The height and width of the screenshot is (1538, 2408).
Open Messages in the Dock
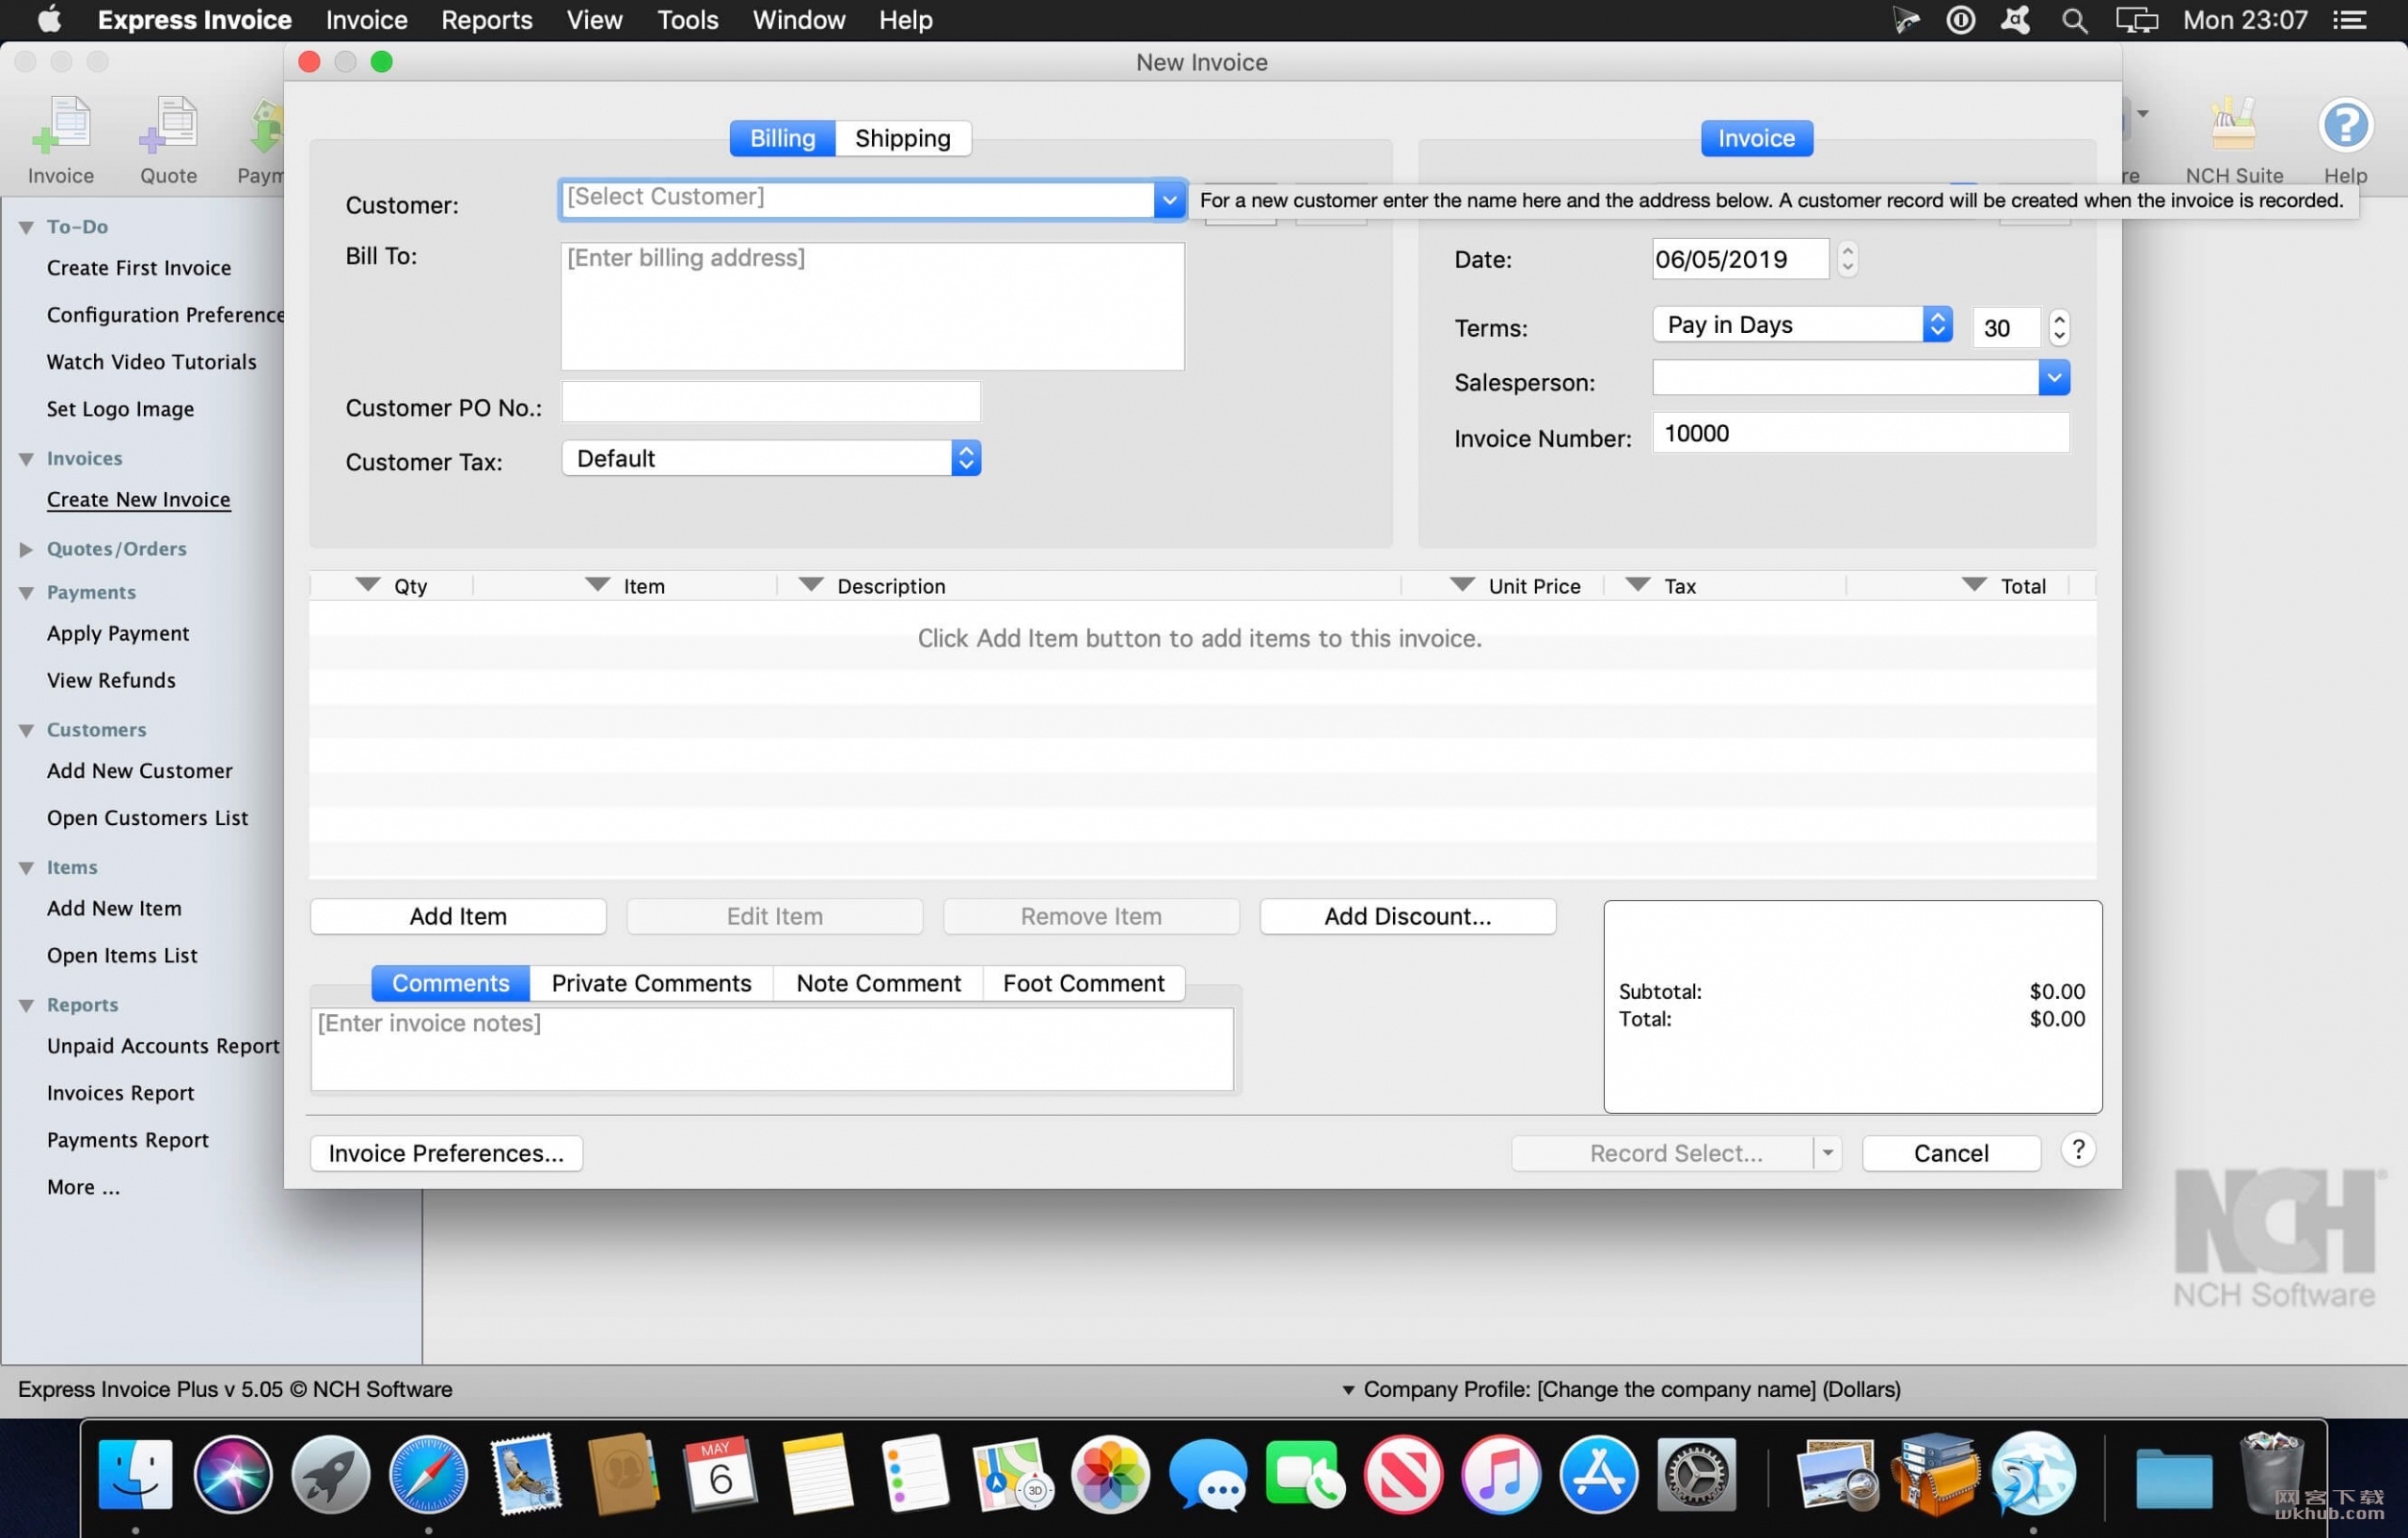click(1208, 1474)
